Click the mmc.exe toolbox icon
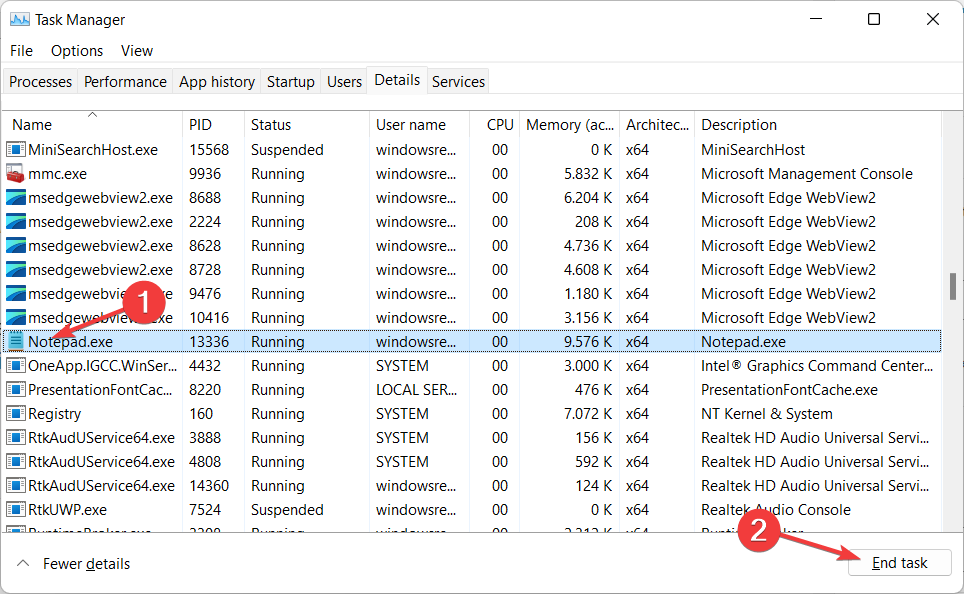The width and height of the screenshot is (964, 594). coord(16,174)
